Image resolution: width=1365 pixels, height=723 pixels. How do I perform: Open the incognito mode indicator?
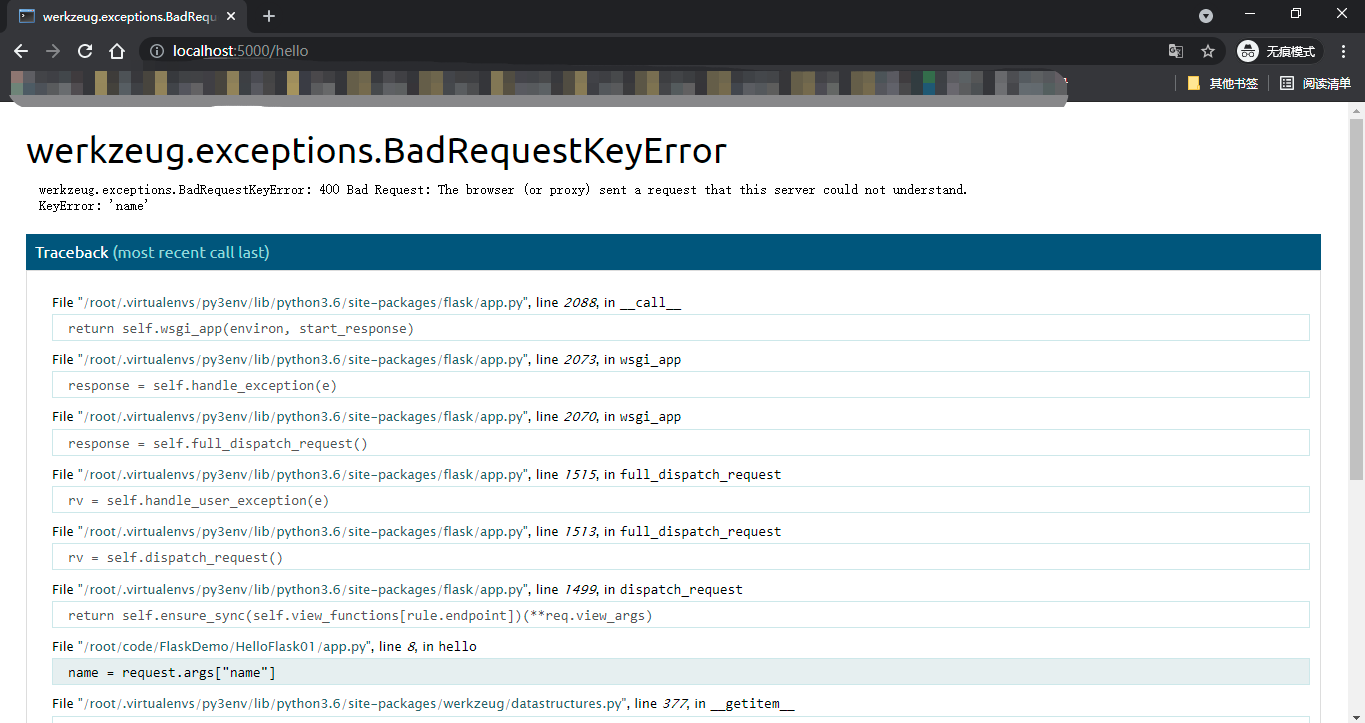1279,51
